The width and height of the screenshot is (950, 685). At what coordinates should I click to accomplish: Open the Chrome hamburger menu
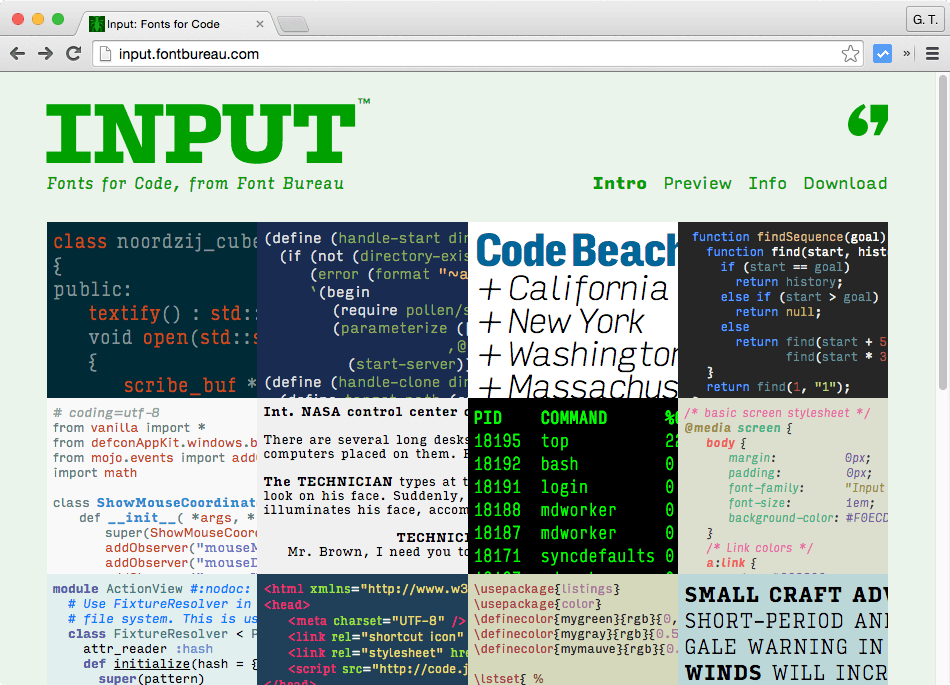click(x=932, y=54)
